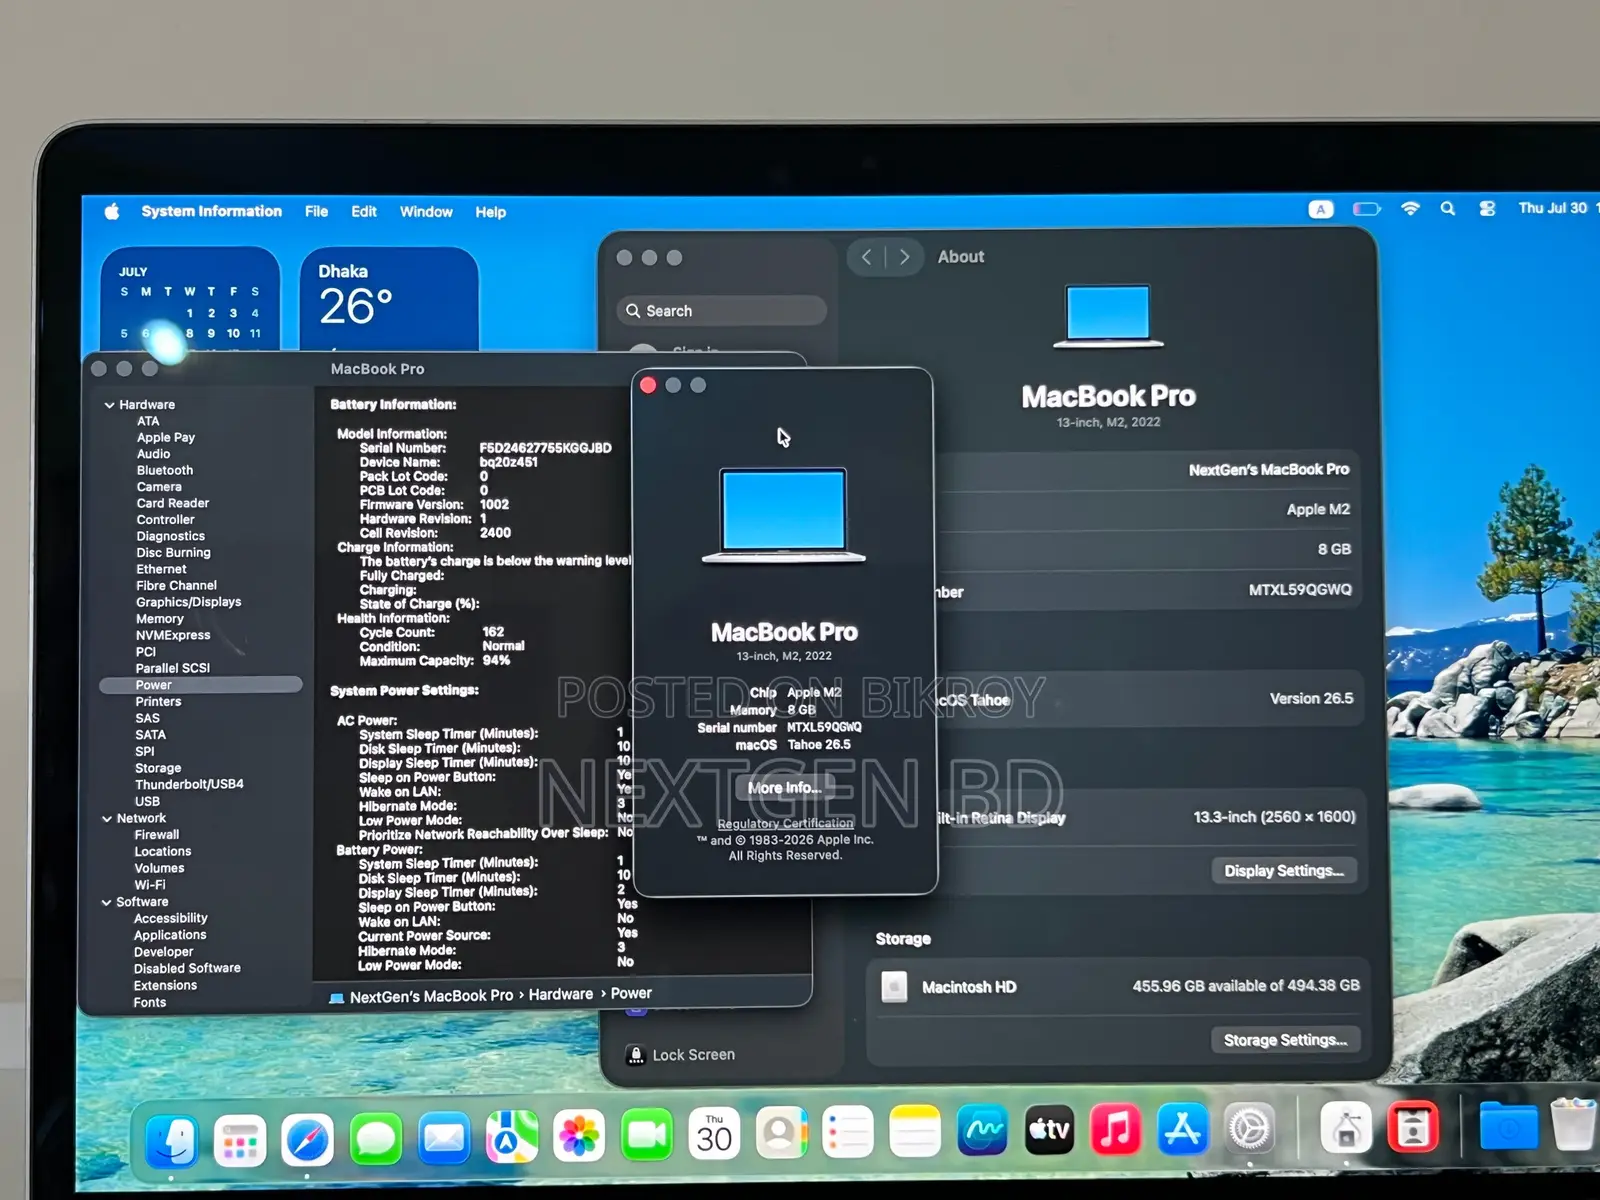Image resolution: width=1600 pixels, height=1200 pixels.
Task: Open the Apple menu
Action: pos(112,211)
